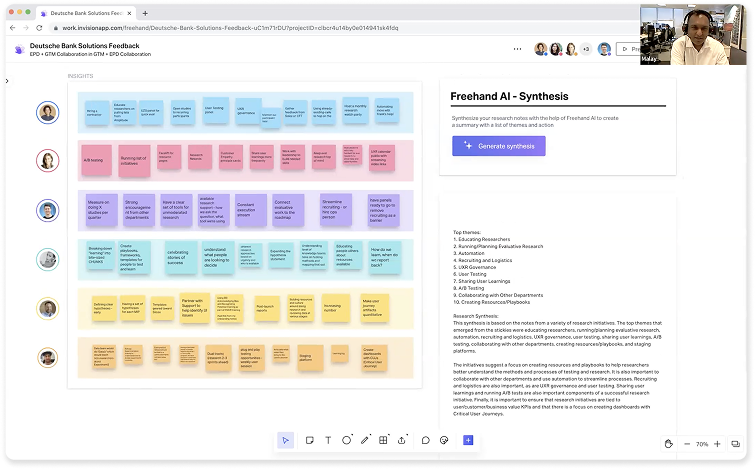Switch to the Deutsche Bank Solutions browser tab
This screenshot has width=755, height=470.
pyautogui.click(x=86, y=13)
